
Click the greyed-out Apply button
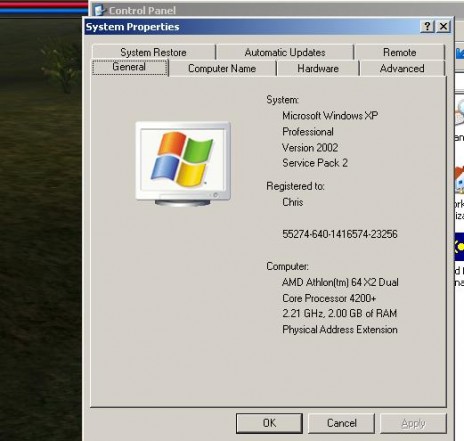(413, 423)
